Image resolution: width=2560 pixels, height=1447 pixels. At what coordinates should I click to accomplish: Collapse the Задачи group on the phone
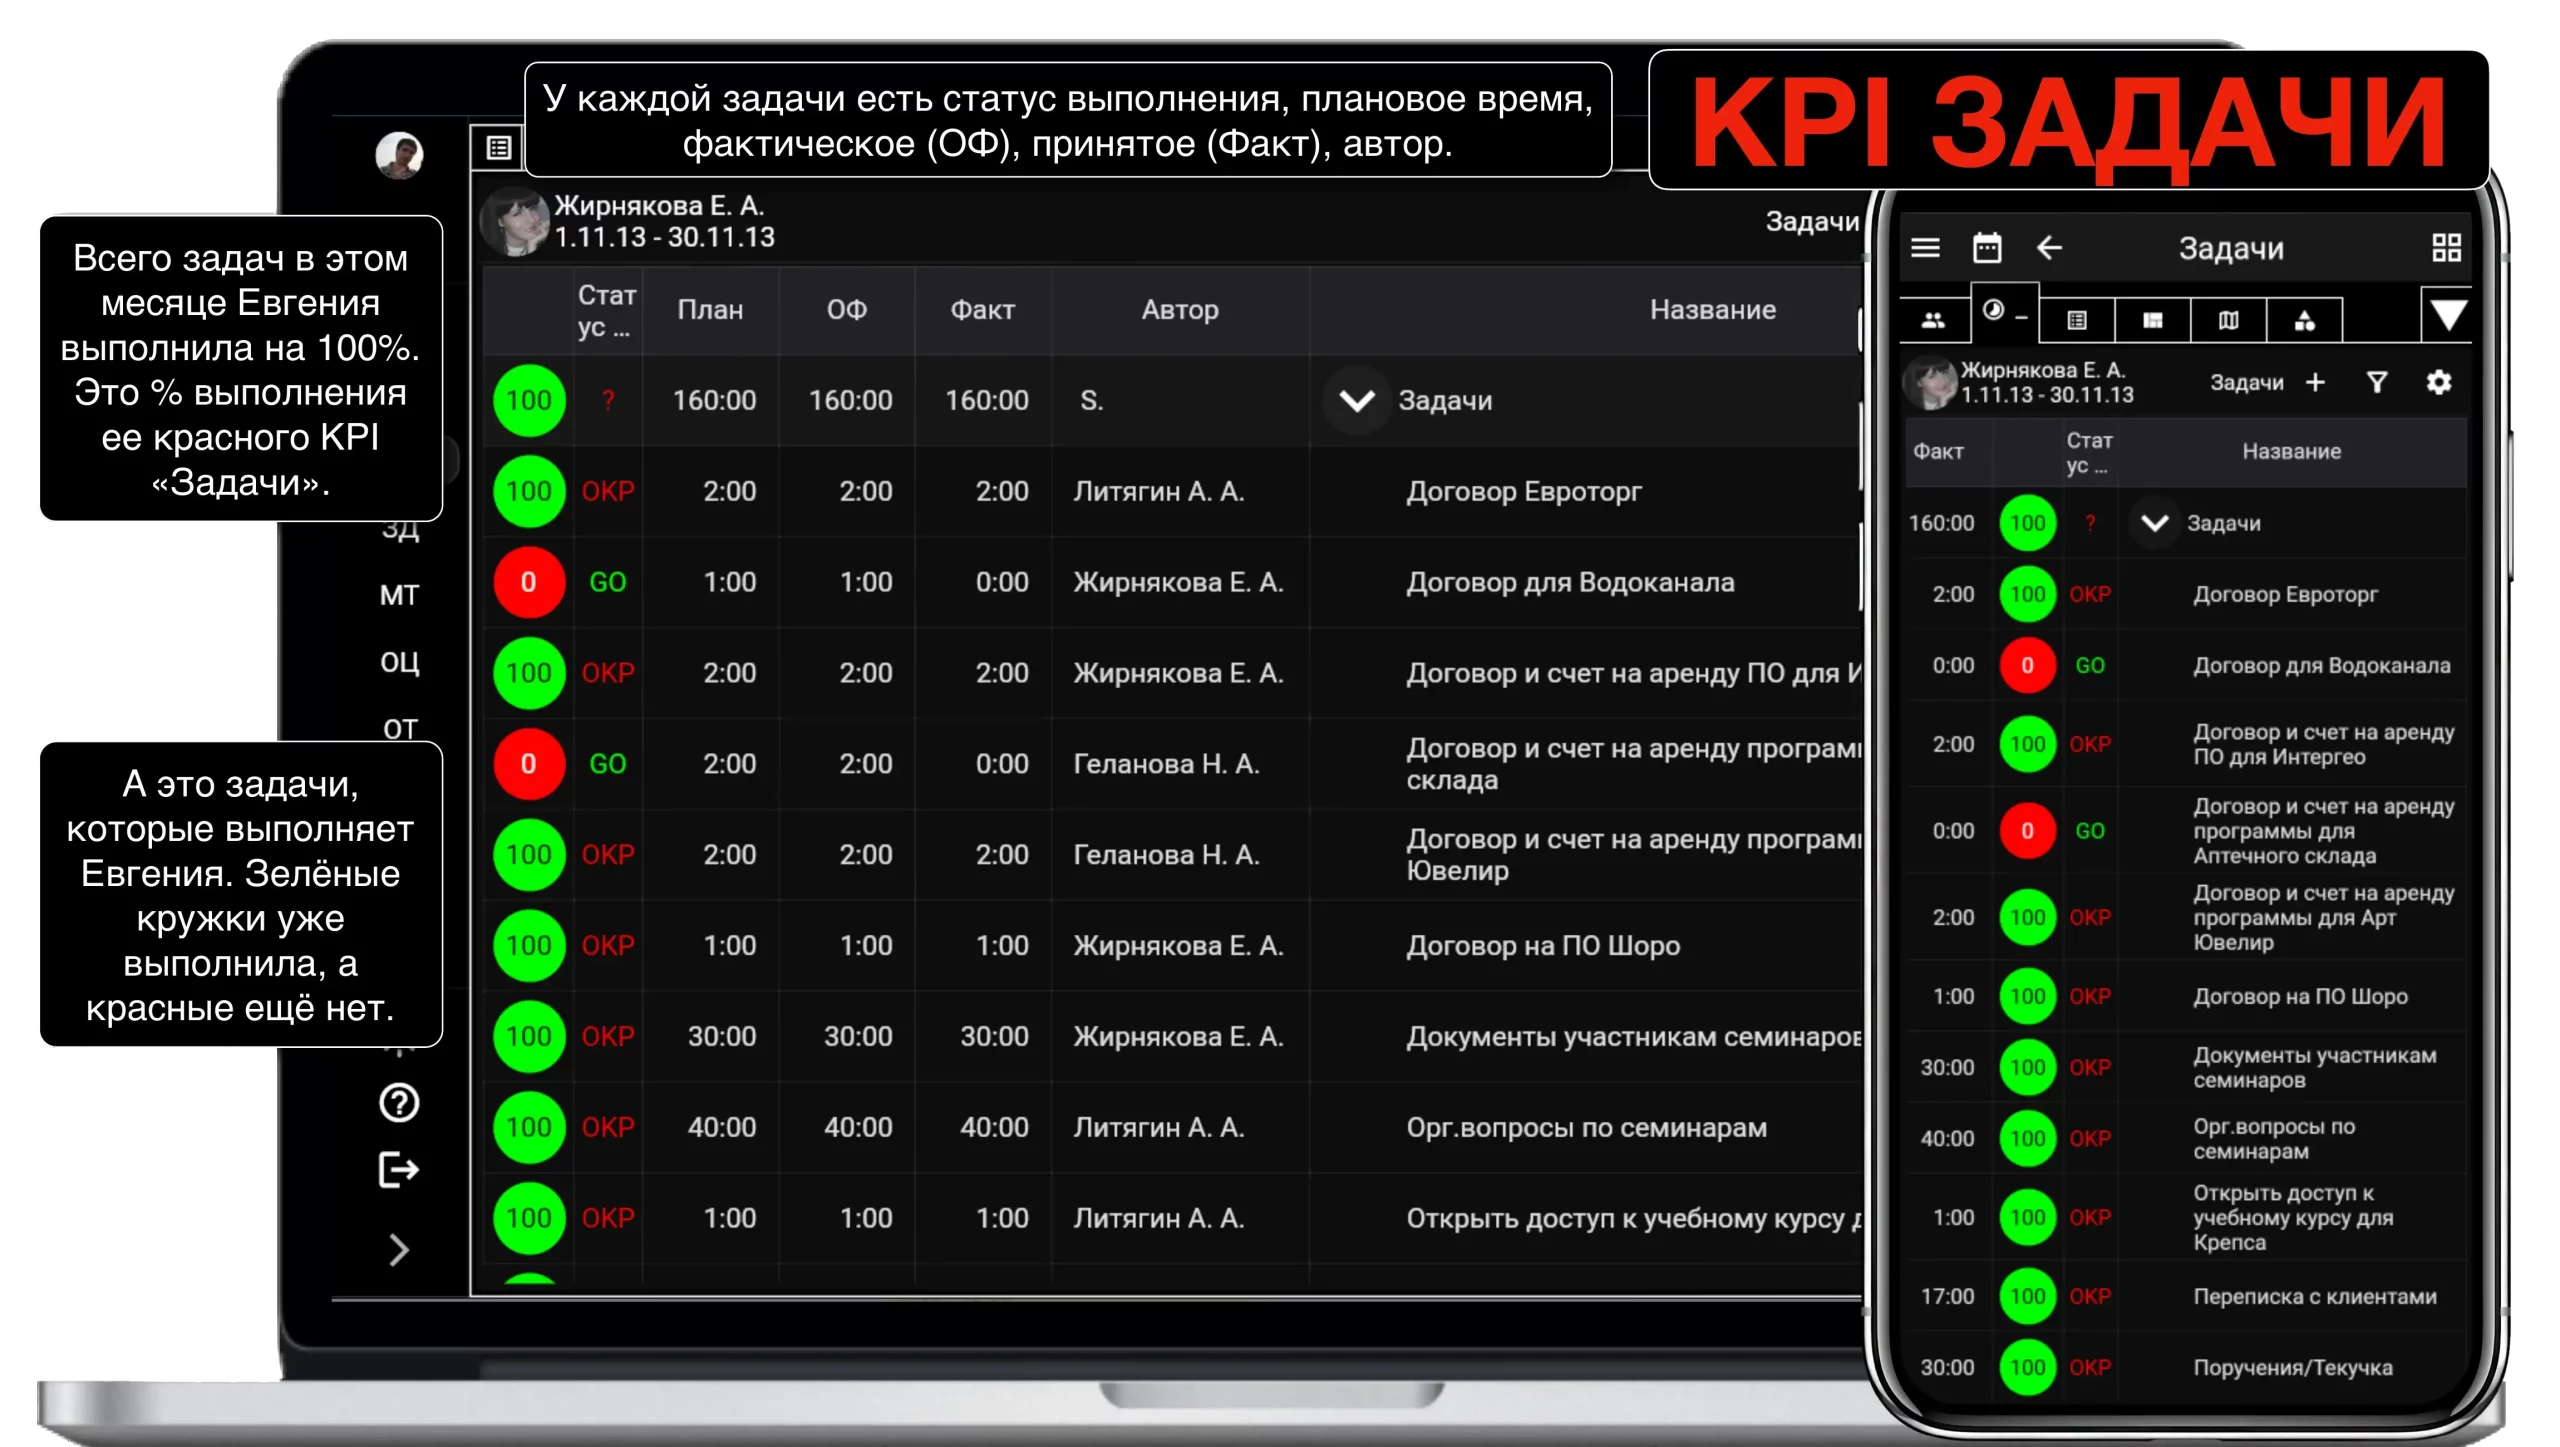[2154, 523]
